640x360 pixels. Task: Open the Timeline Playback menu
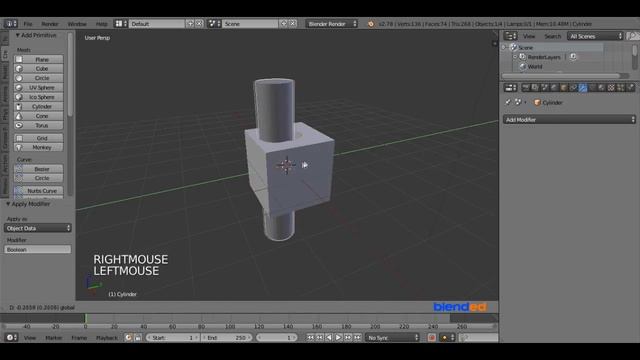[107, 338]
